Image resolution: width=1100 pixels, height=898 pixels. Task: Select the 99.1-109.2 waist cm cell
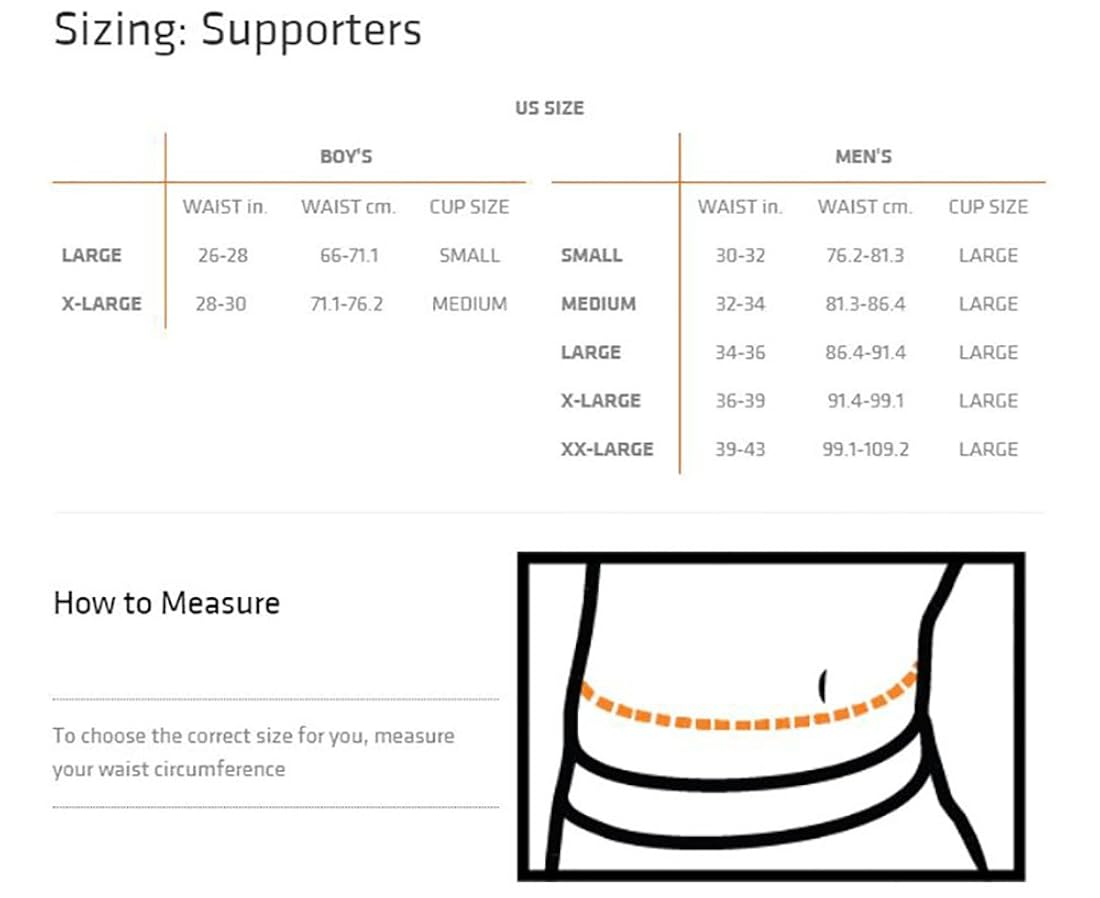coord(865,449)
